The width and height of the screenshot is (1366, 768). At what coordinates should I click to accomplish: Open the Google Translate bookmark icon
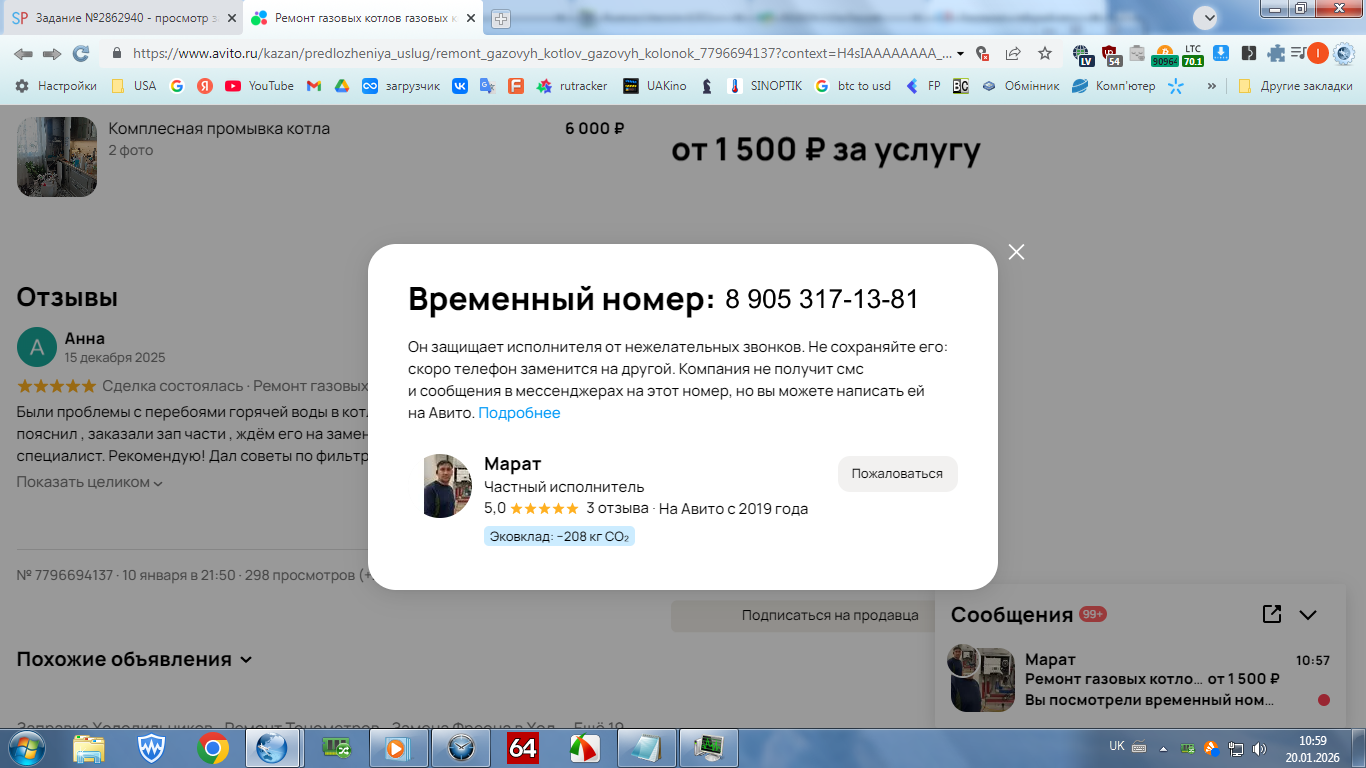coord(487,86)
